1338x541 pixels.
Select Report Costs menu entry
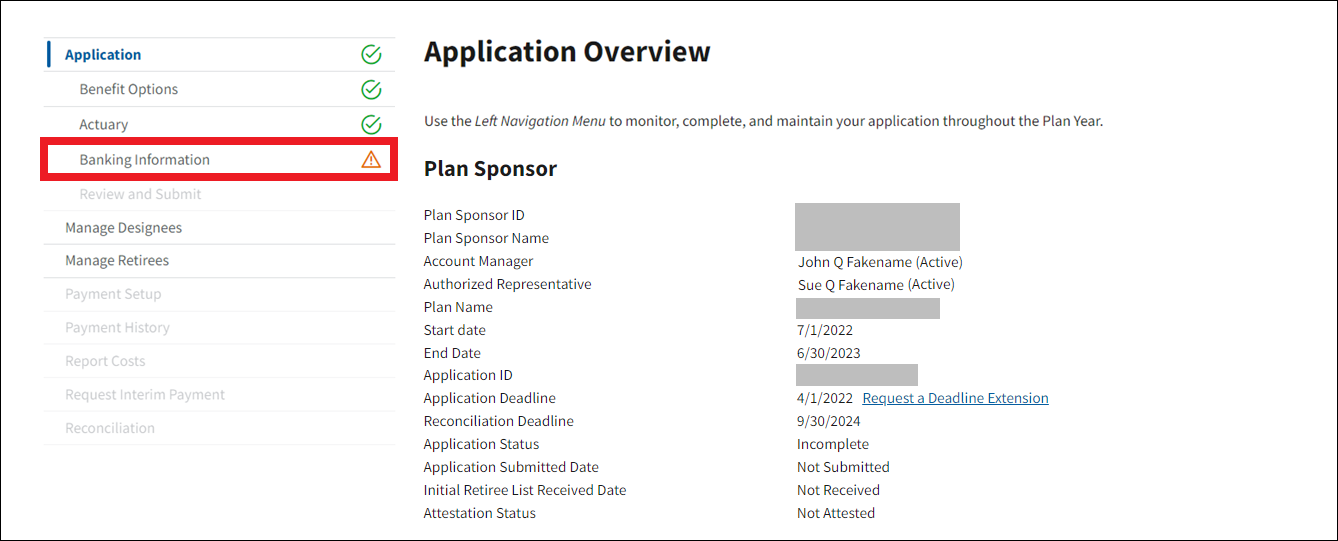tap(105, 361)
